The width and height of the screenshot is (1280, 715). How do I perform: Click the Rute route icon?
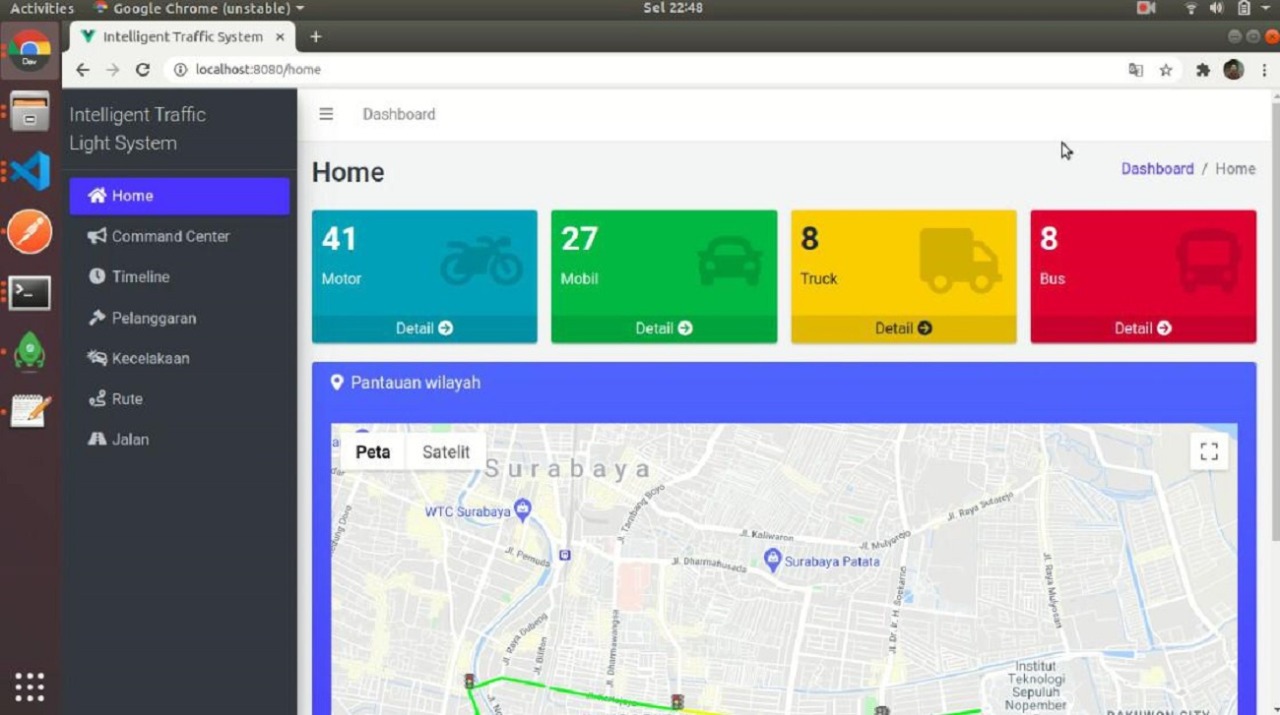tap(97, 399)
